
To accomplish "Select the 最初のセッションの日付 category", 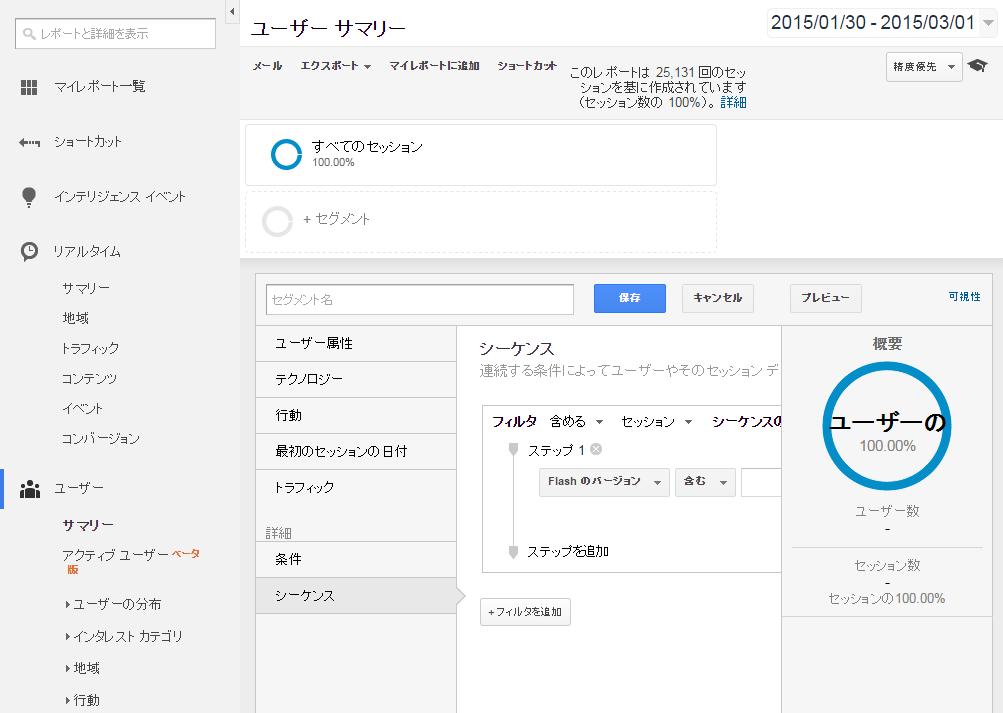I will (356, 451).
